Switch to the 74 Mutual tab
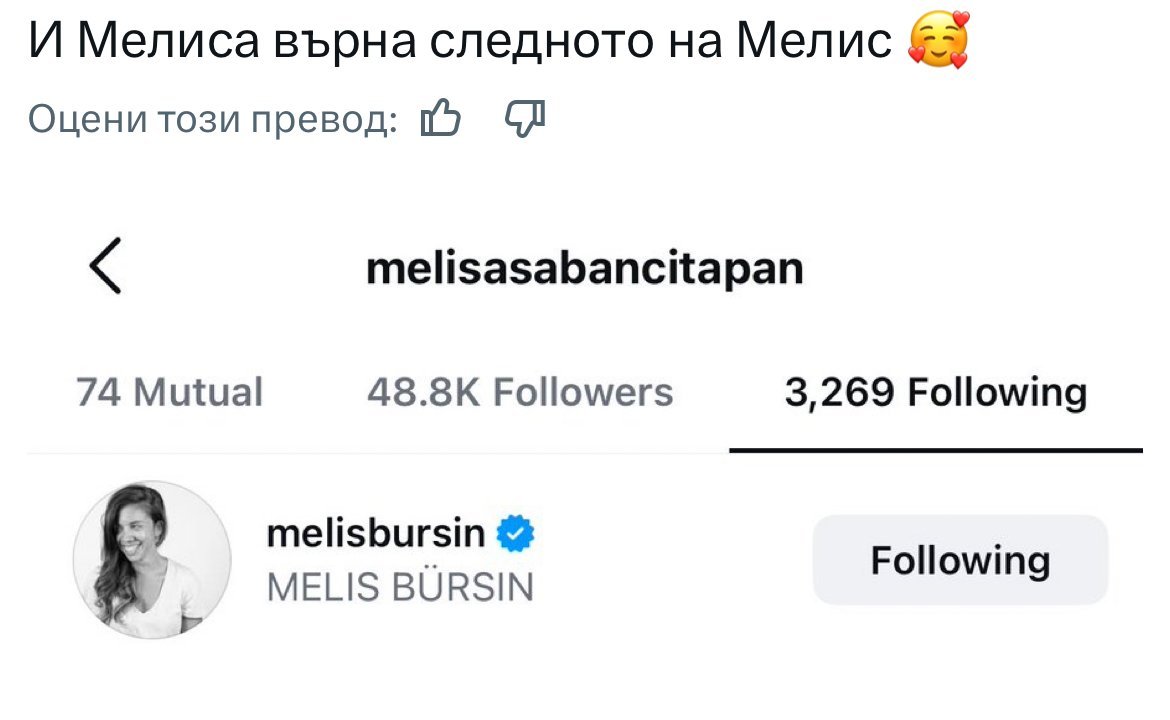Image resolution: width=1170 pixels, height=720 pixels. click(169, 392)
